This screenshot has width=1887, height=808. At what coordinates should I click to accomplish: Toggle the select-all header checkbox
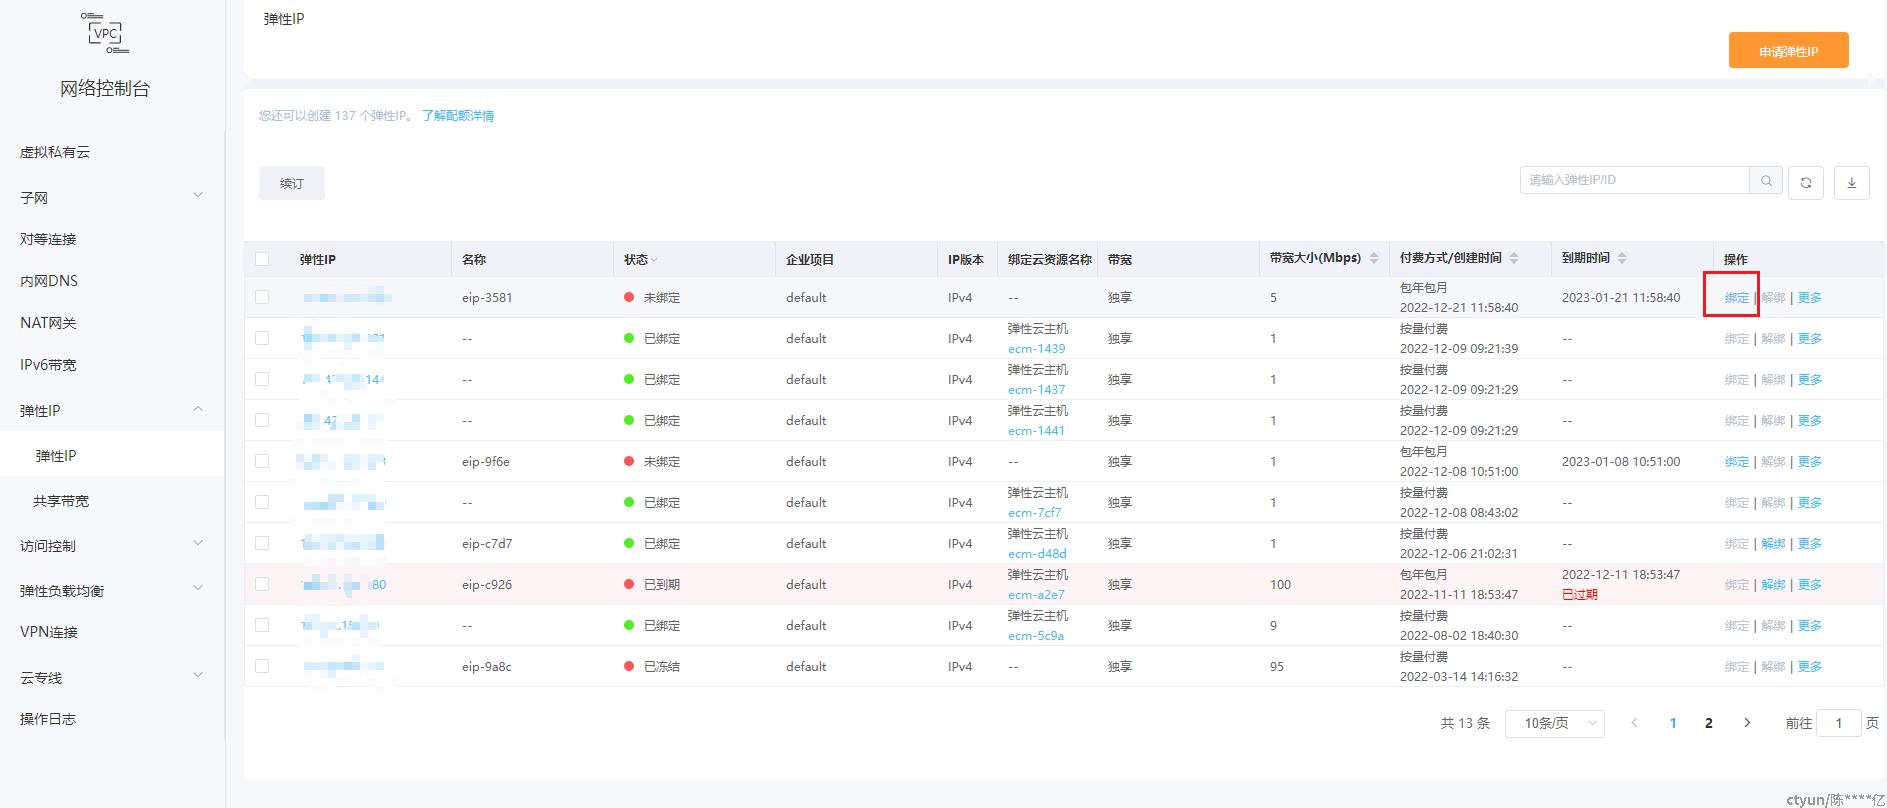262,259
